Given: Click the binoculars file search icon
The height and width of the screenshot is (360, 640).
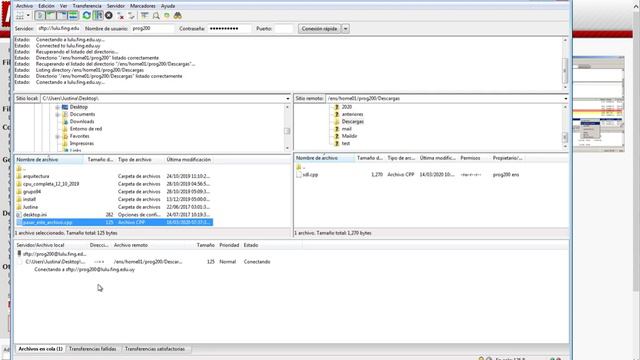Looking at the screenshot, I should 178,16.
